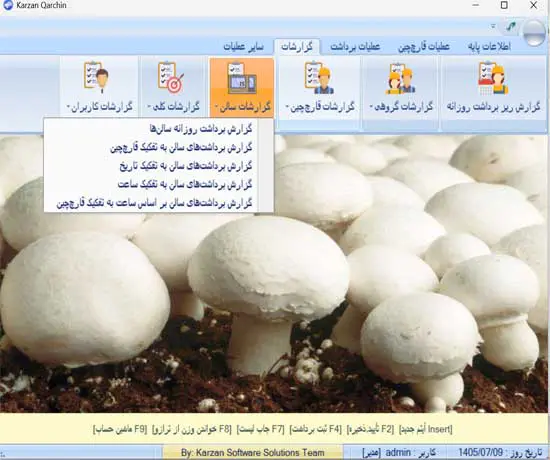Click the گزارشات قارچچین worker checklist icon
Viewport: 550px width, 460px height.
point(320,77)
